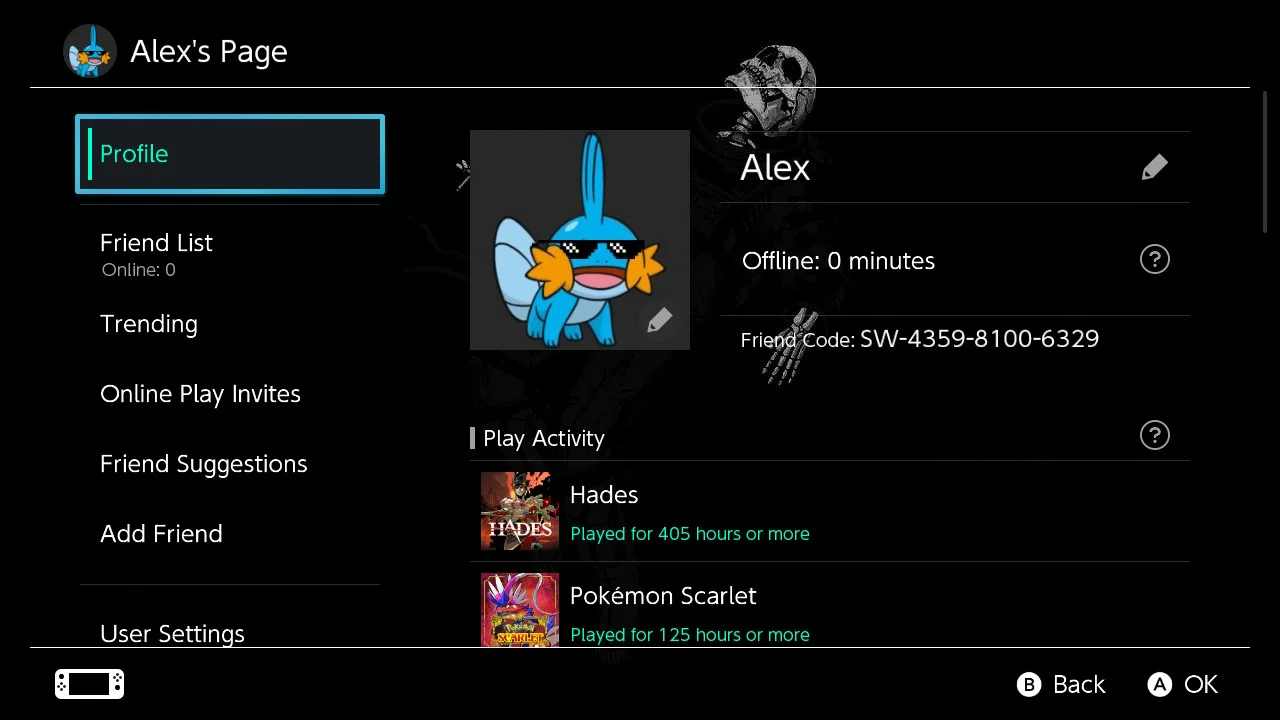Open help for Play Activity
1280x720 pixels.
(x=1154, y=435)
